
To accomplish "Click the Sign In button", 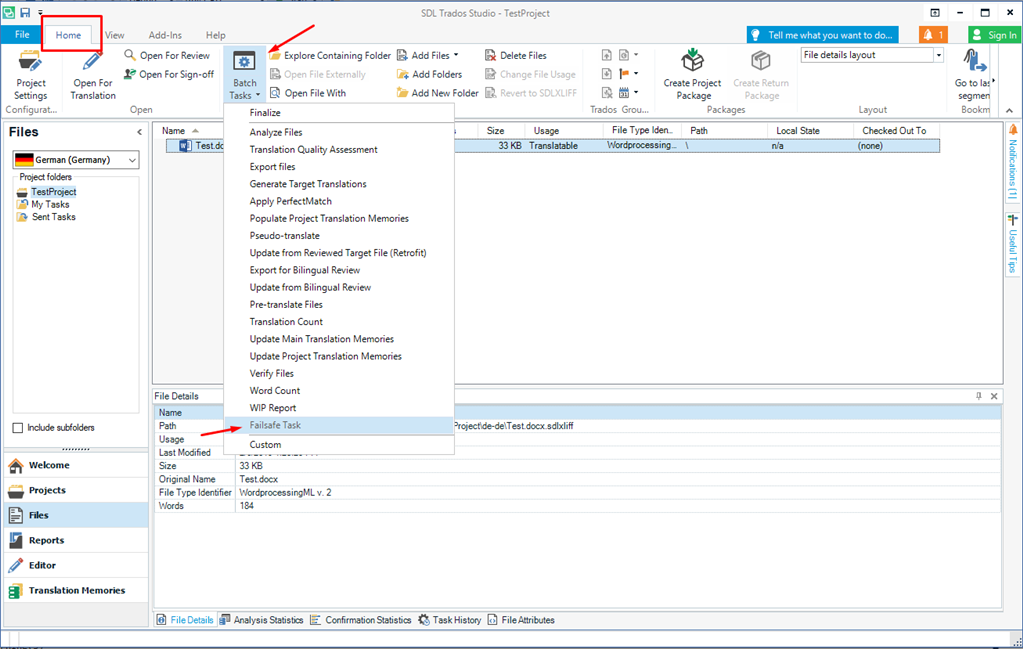I will pos(993,35).
